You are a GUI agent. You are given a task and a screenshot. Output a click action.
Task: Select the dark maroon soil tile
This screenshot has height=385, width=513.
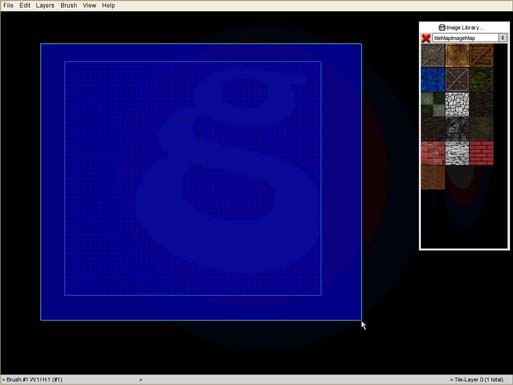pos(433,129)
